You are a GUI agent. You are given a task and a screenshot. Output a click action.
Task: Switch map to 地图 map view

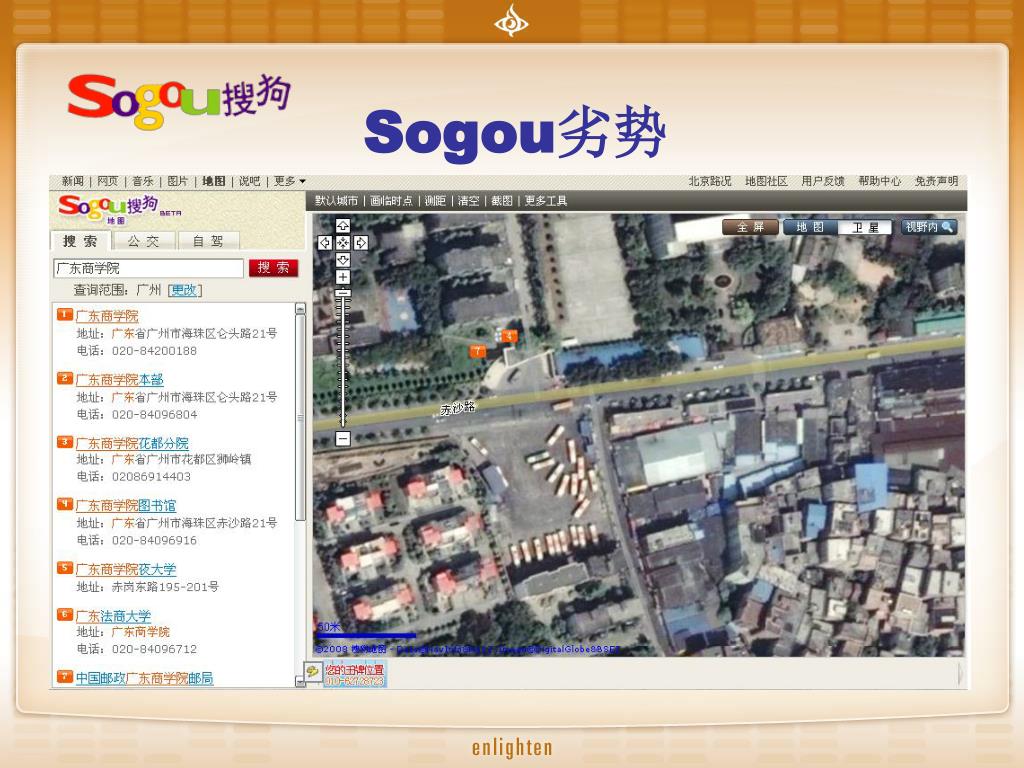pos(810,227)
